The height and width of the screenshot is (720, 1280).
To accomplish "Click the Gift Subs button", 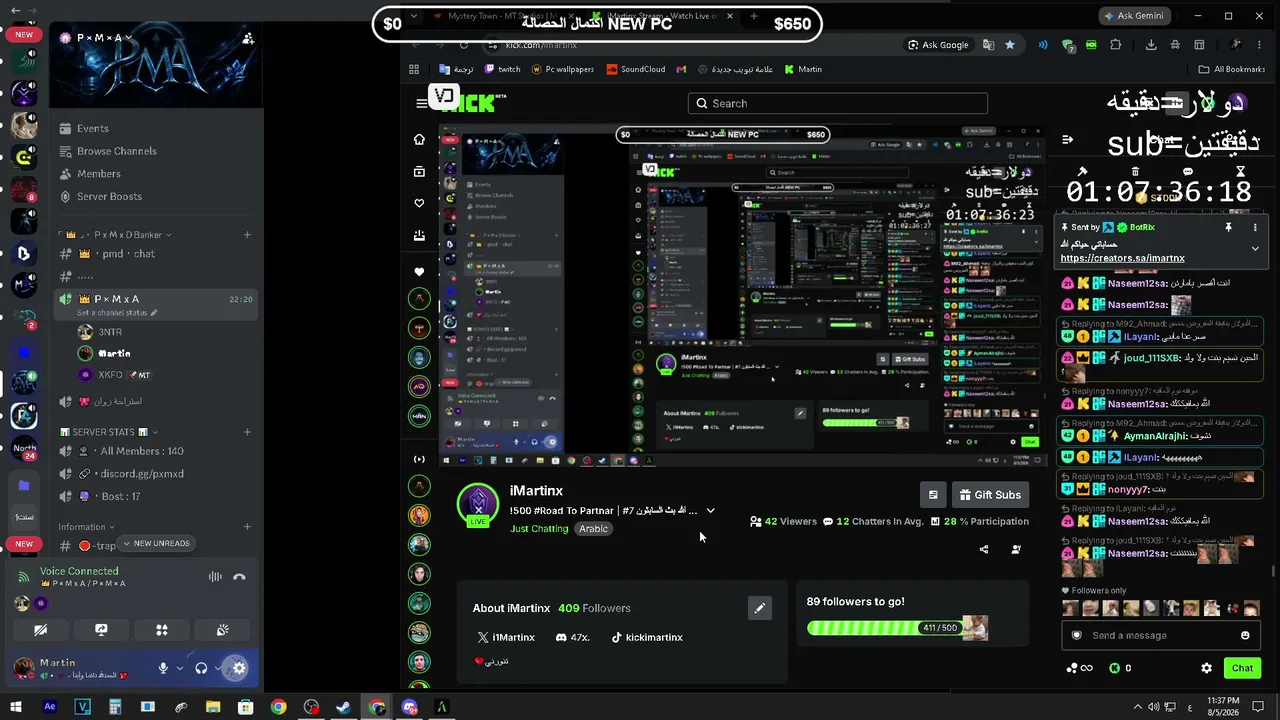I will tap(989, 495).
